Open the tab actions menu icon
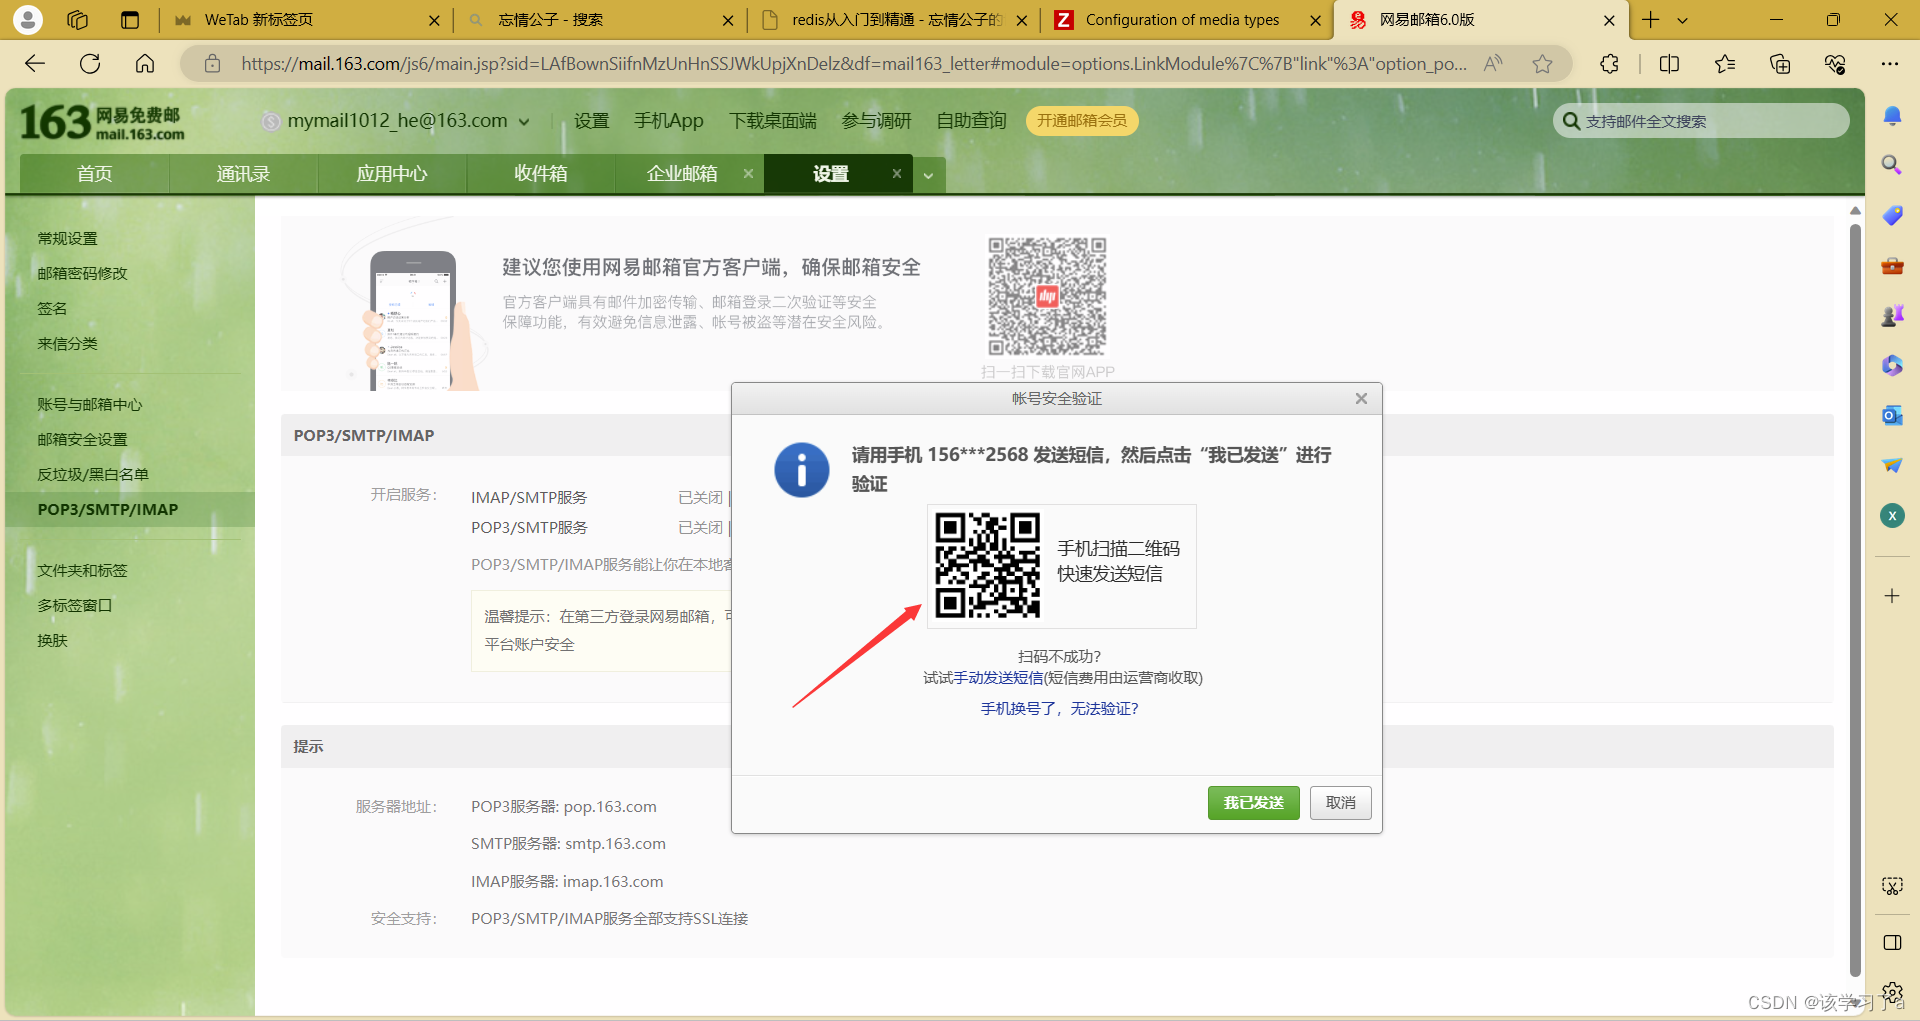Image resolution: width=1920 pixels, height=1021 pixels. (x=130, y=20)
